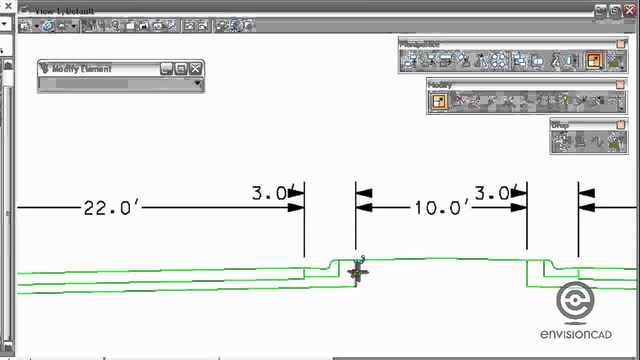Close the Modify Element dialog
Screen dimensions: 640x360
click(196, 69)
